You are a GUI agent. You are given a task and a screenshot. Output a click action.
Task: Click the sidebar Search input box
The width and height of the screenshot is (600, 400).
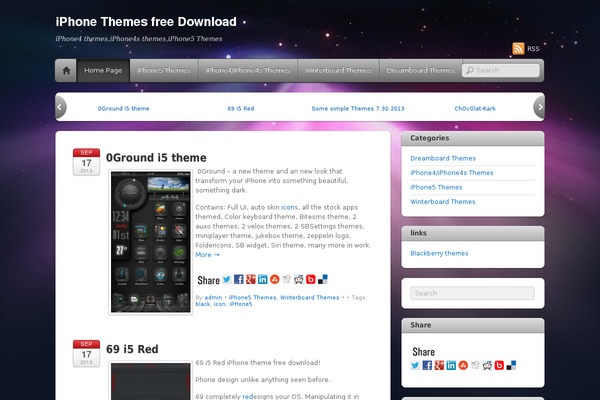[x=472, y=293]
